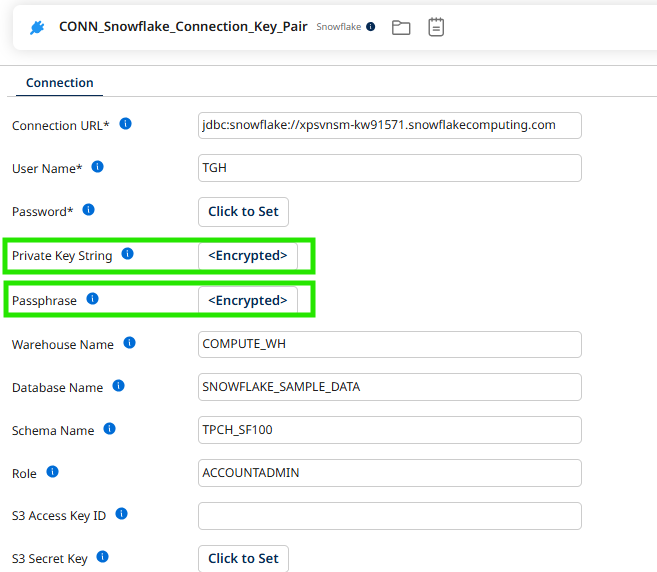Show info for Database Name
This screenshot has height=572, width=657.
(119, 386)
